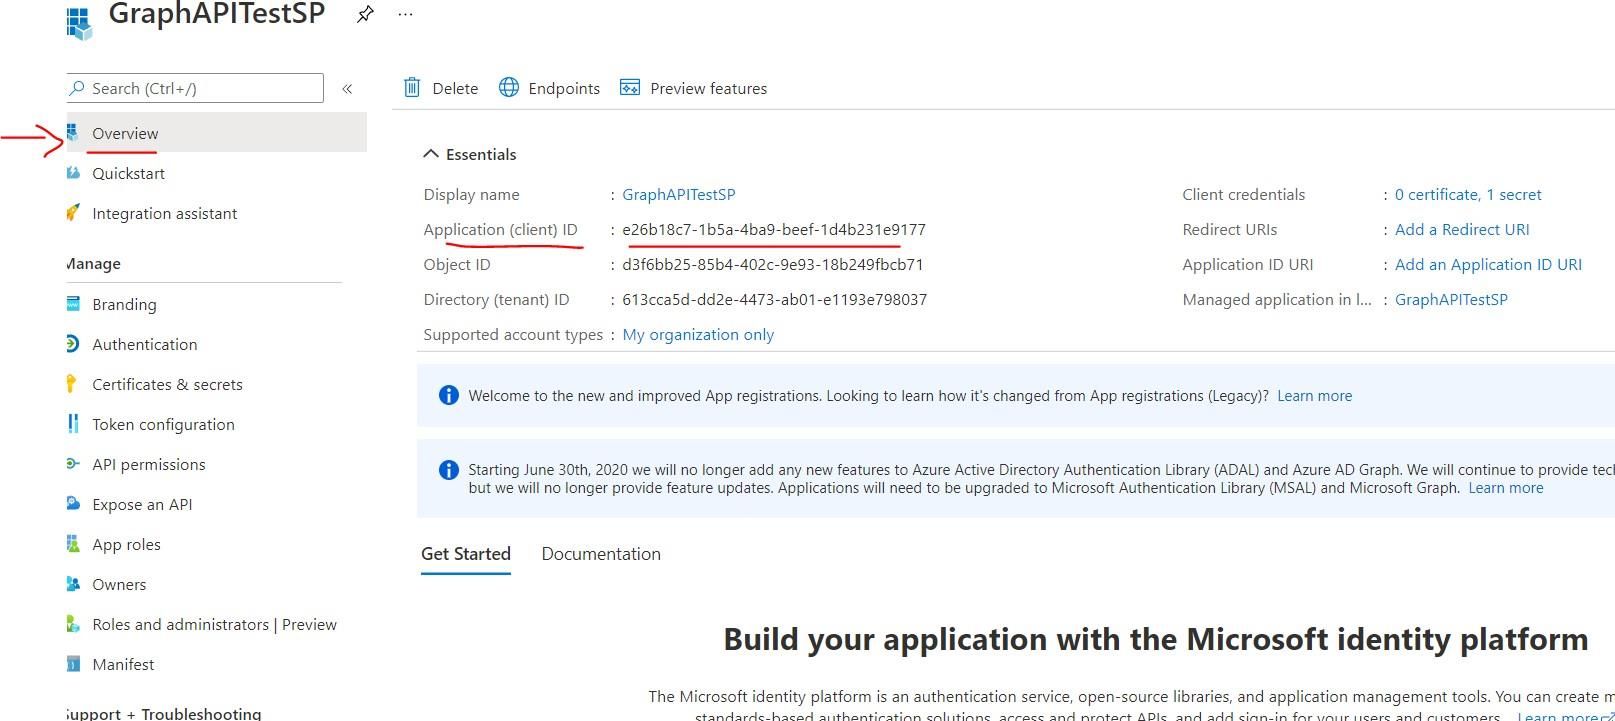Viewport: 1615px width, 721px height.
Task: Select the Directory (tenant) ID value
Action: point(774,299)
